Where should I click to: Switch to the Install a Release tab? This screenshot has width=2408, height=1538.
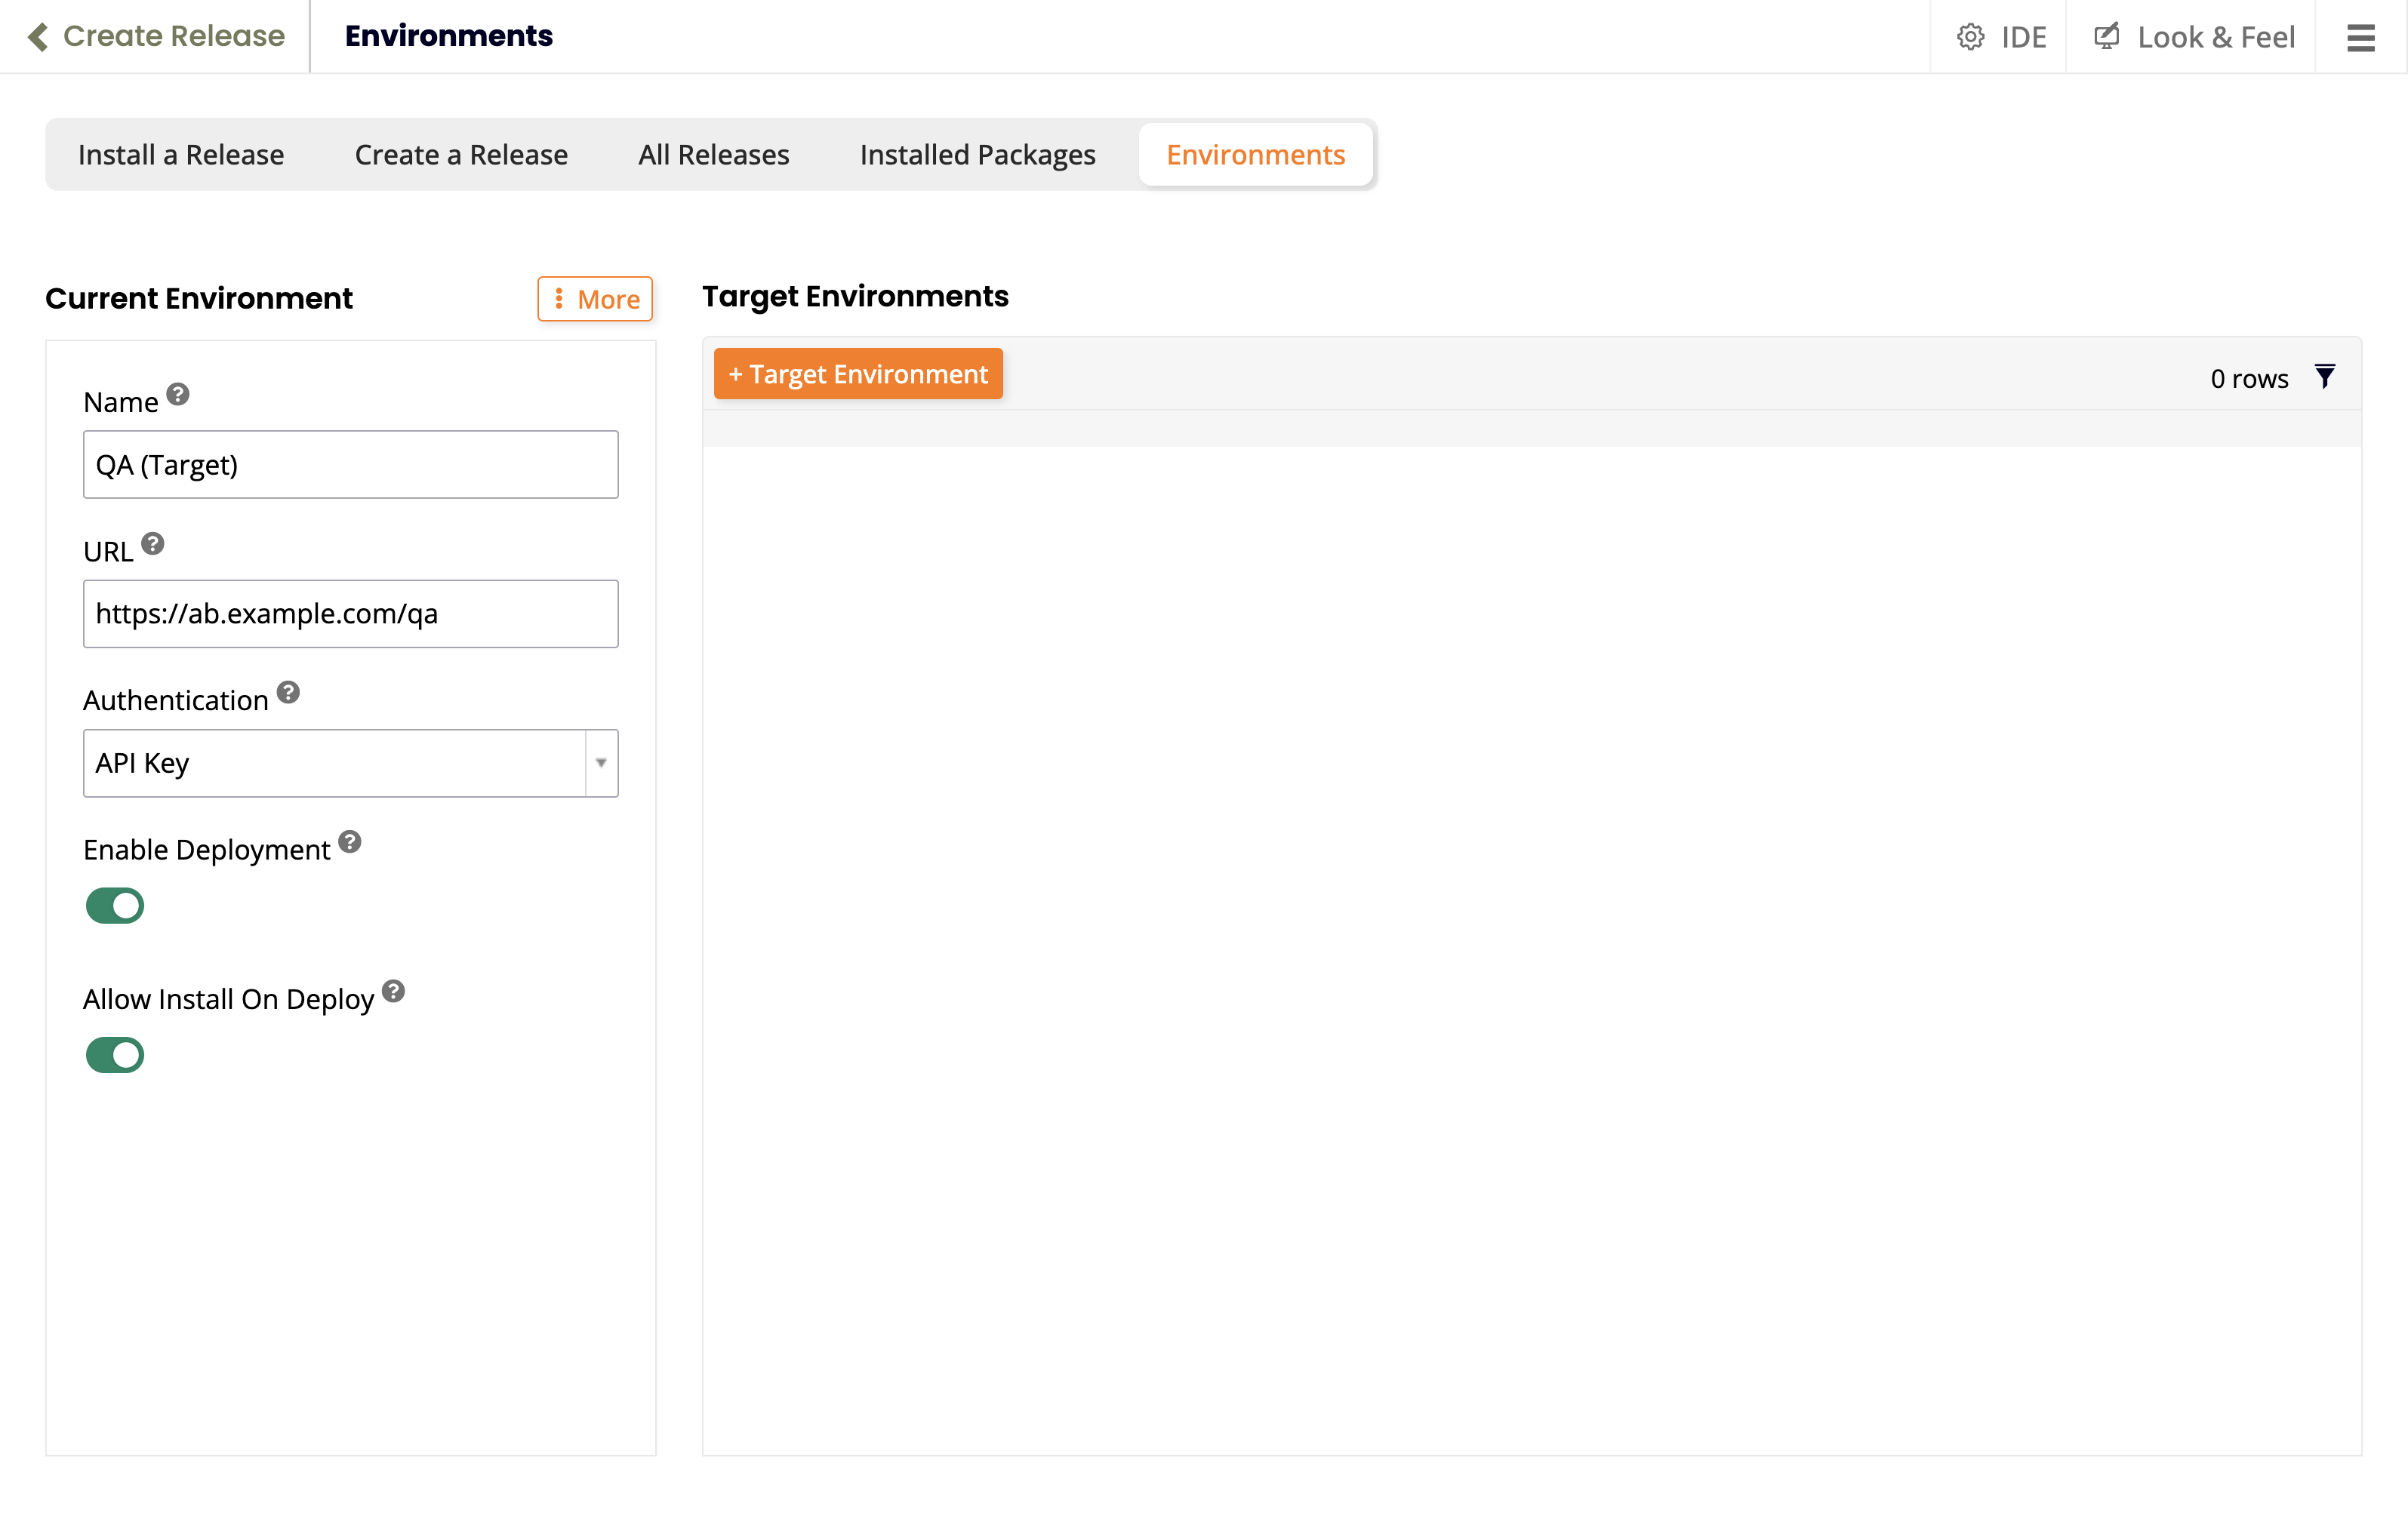click(181, 155)
